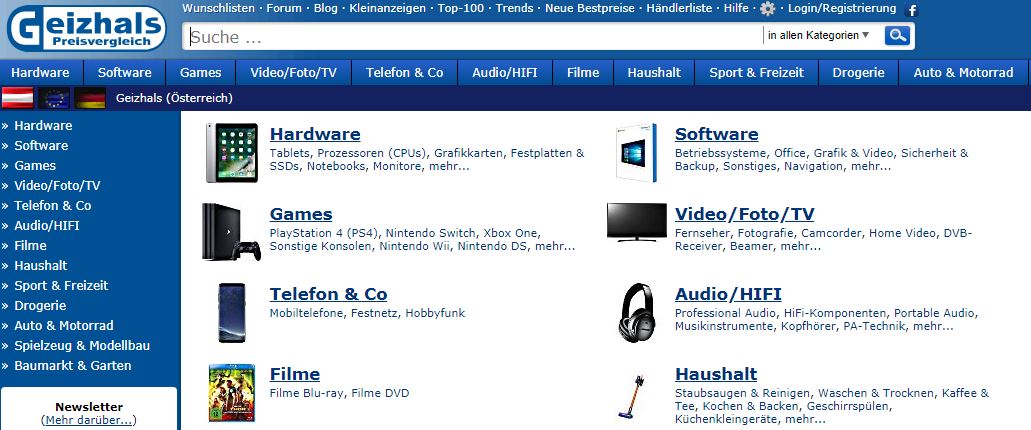
Task: Click 'Mehr darüber...' newsletter link
Action: [x=89, y=421]
